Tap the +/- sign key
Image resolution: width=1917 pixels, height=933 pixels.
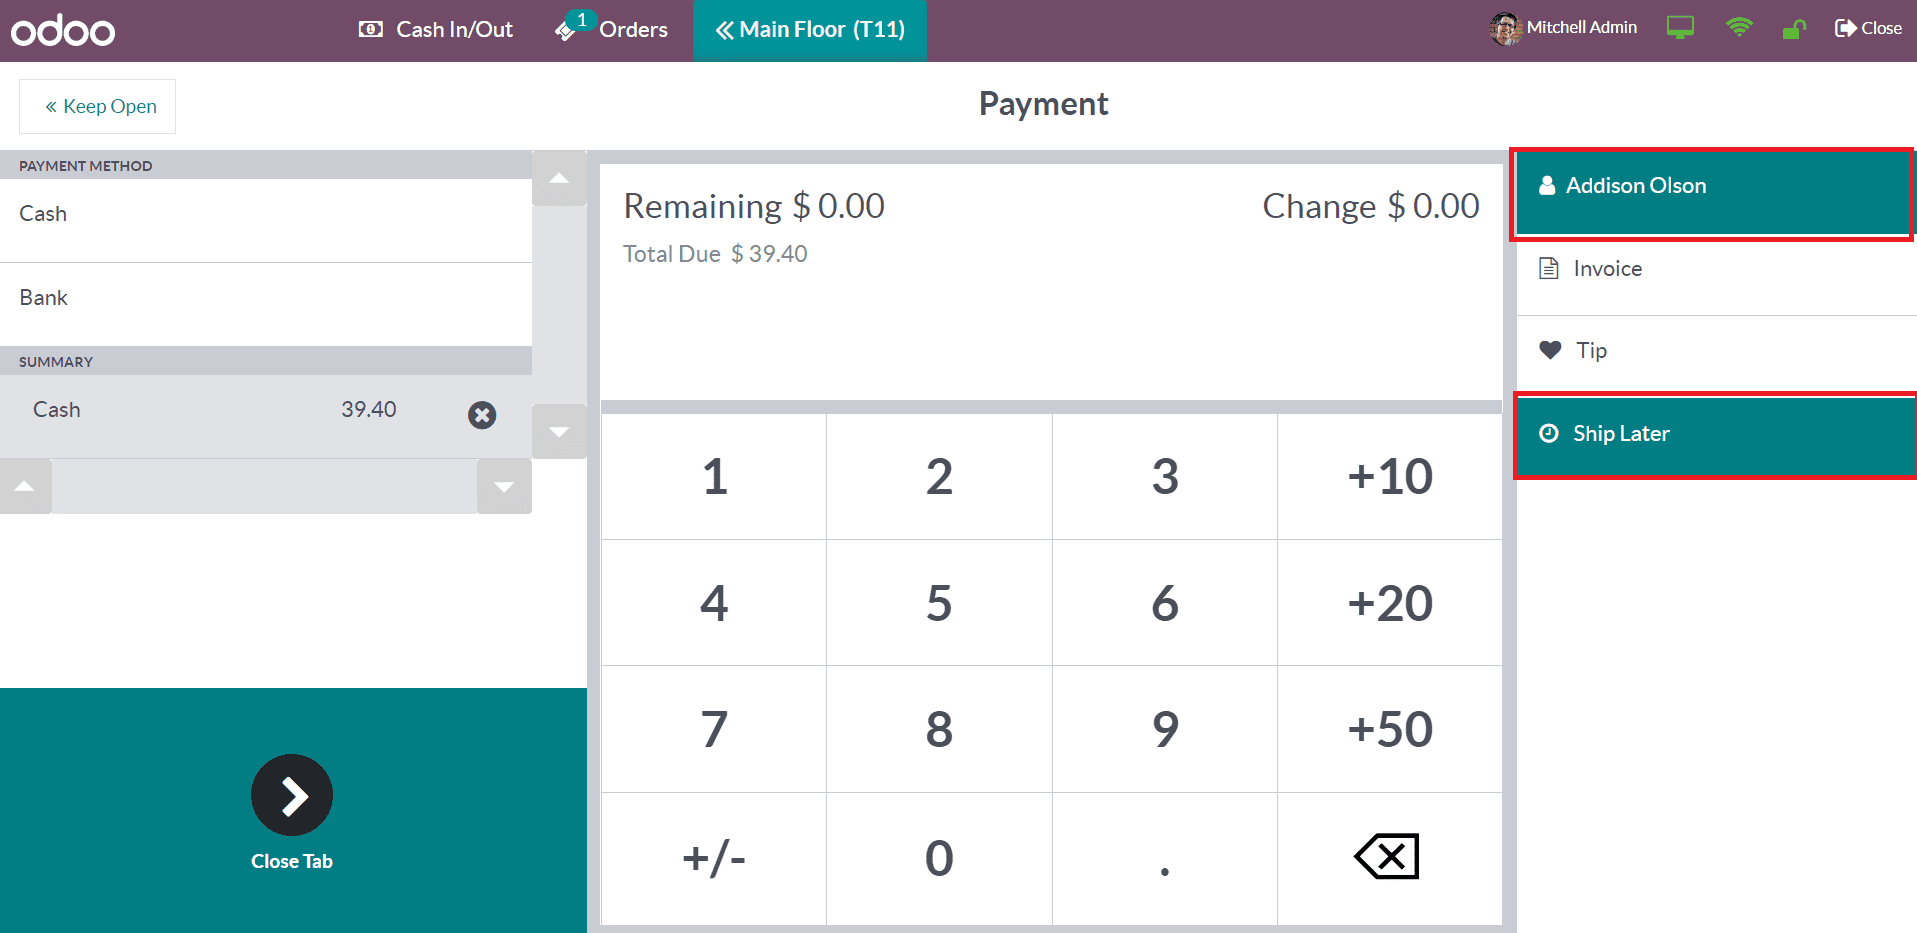(x=714, y=858)
